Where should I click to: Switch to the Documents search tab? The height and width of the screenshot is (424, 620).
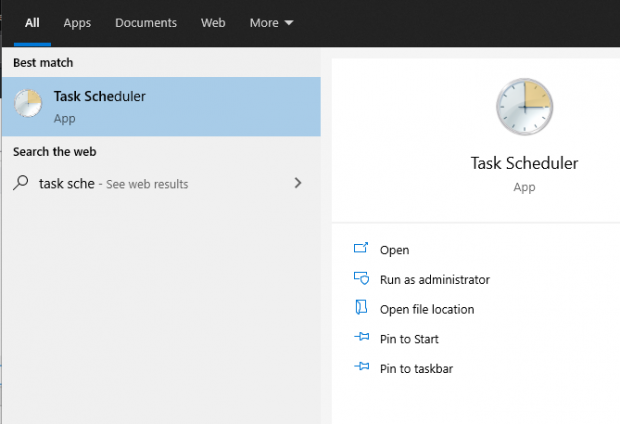[x=146, y=23]
